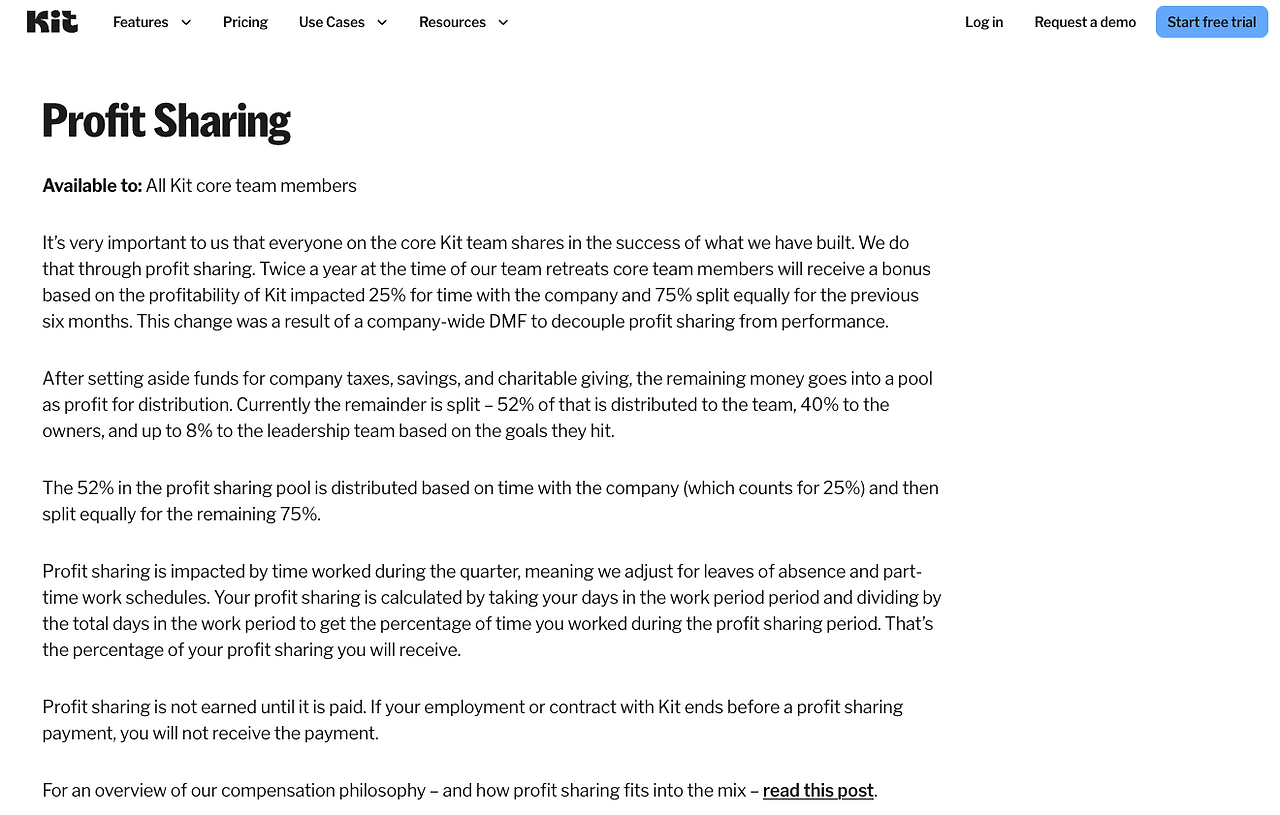Screen dimensions: 1280x815
Task: Click the Start free trial button
Action: pos(1211,22)
